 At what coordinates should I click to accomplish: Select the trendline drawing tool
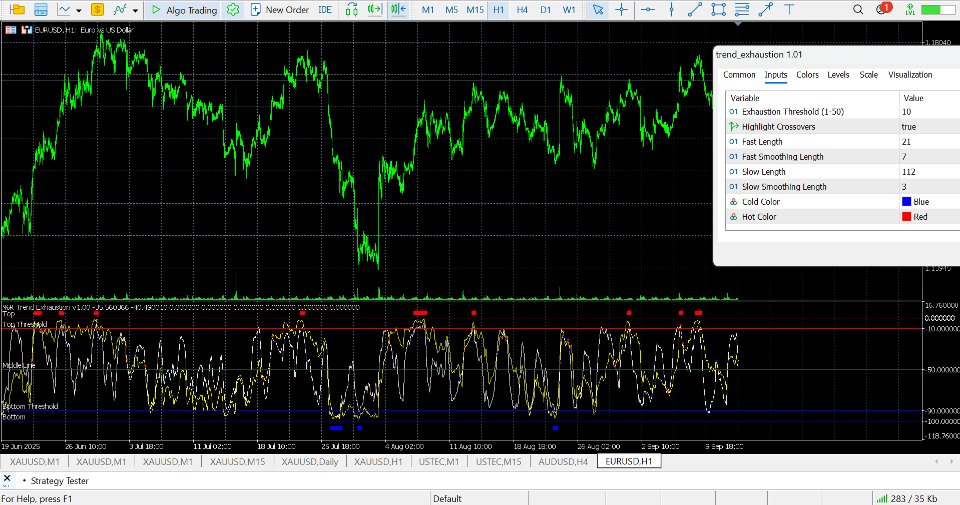click(695, 9)
